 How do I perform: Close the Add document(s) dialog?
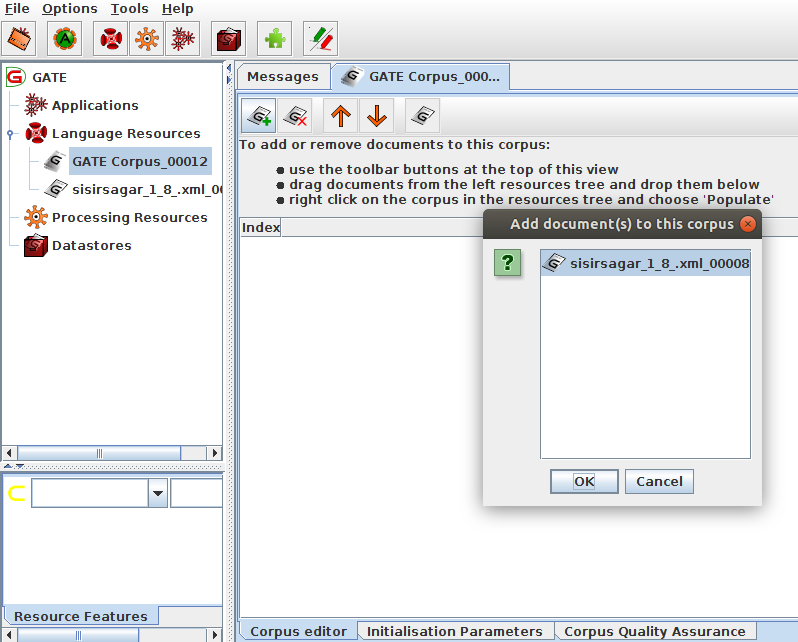pyautogui.click(x=748, y=224)
